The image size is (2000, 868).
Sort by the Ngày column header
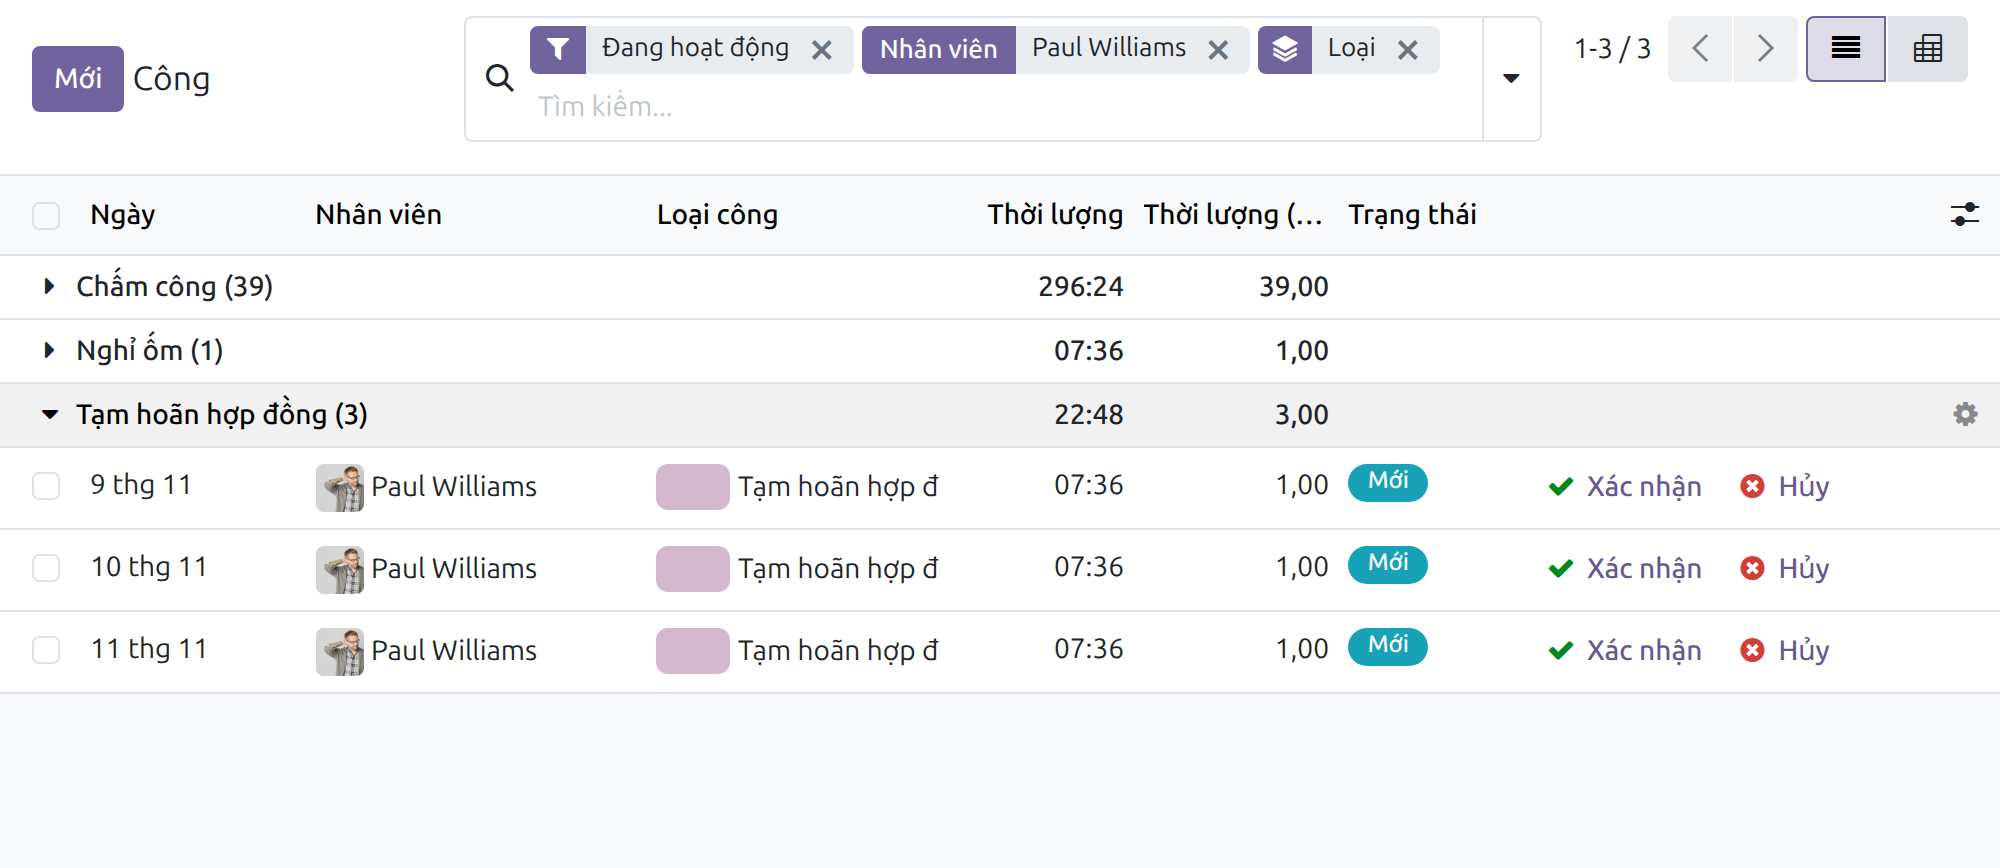pos(123,215)
